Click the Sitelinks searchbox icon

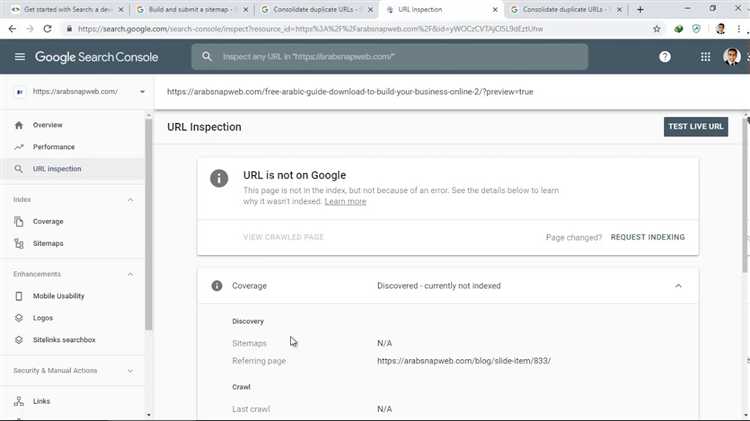point(19,340)
